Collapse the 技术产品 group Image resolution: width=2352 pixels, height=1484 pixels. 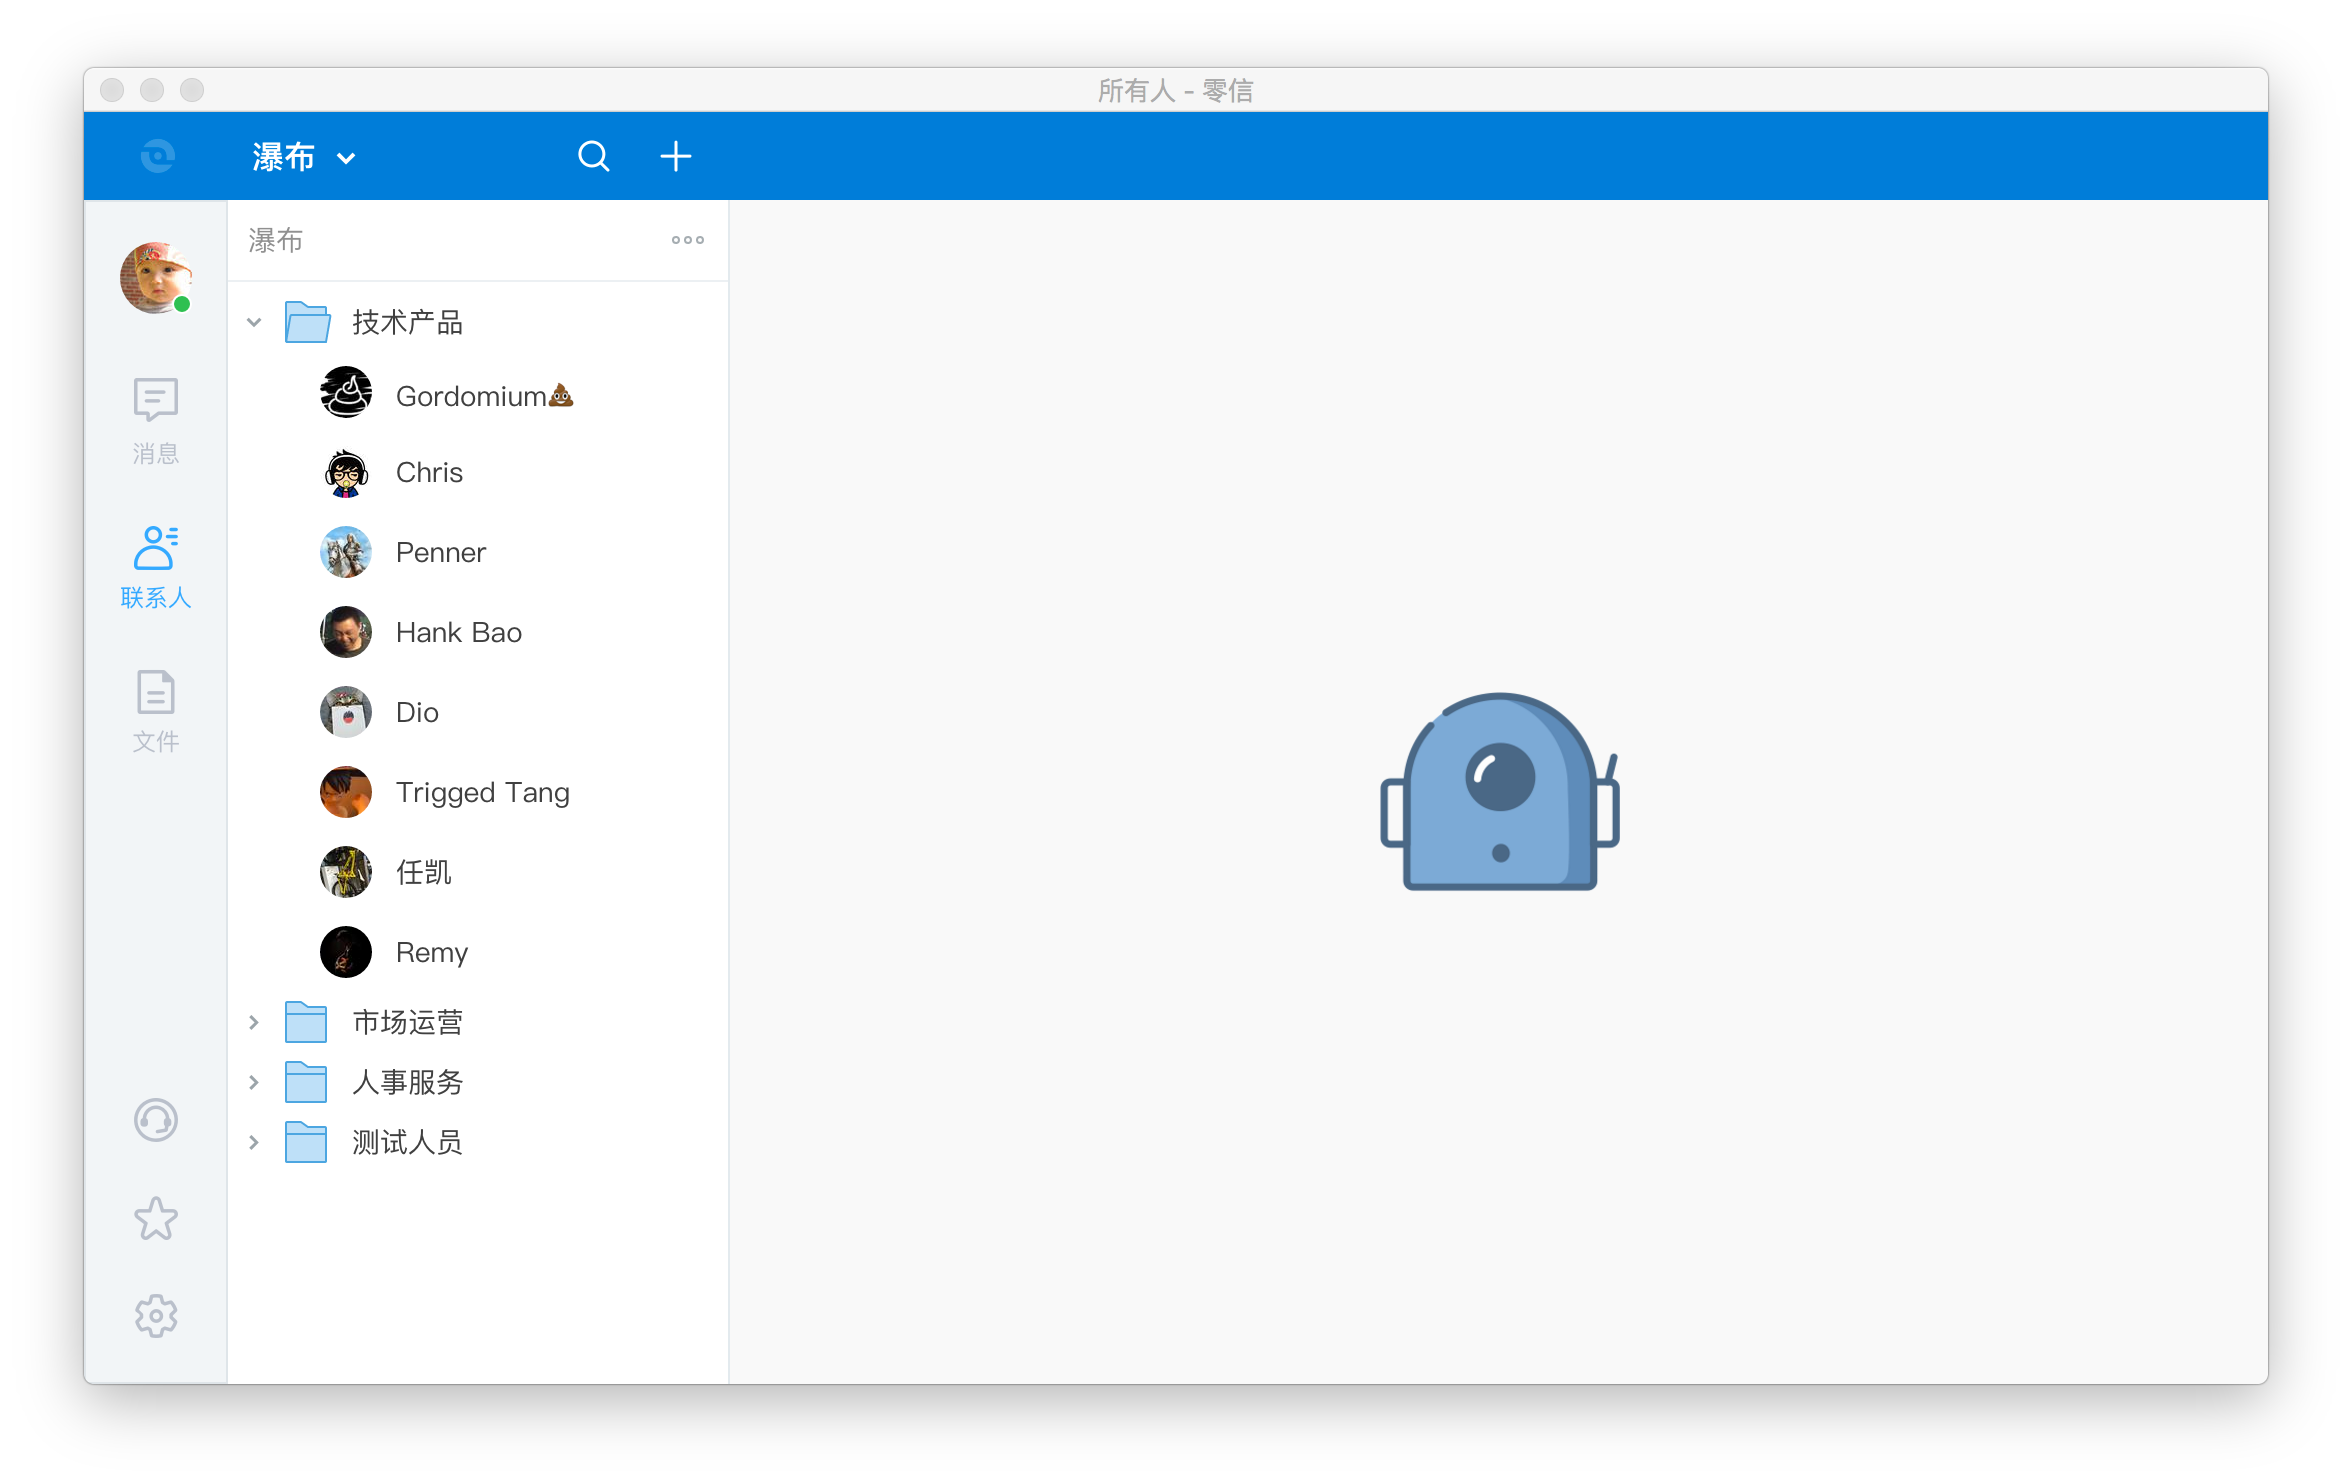253,322
